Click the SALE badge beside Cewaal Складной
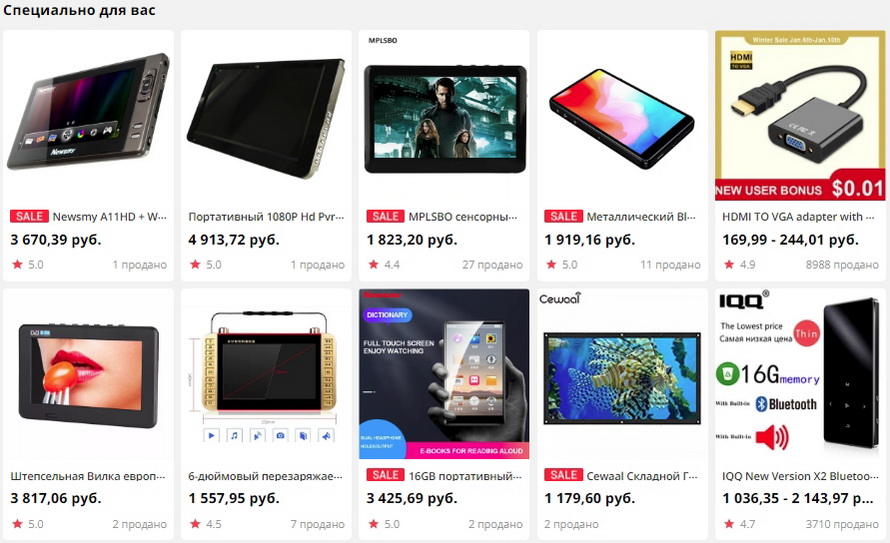890x543 pixels. [564, 475]
